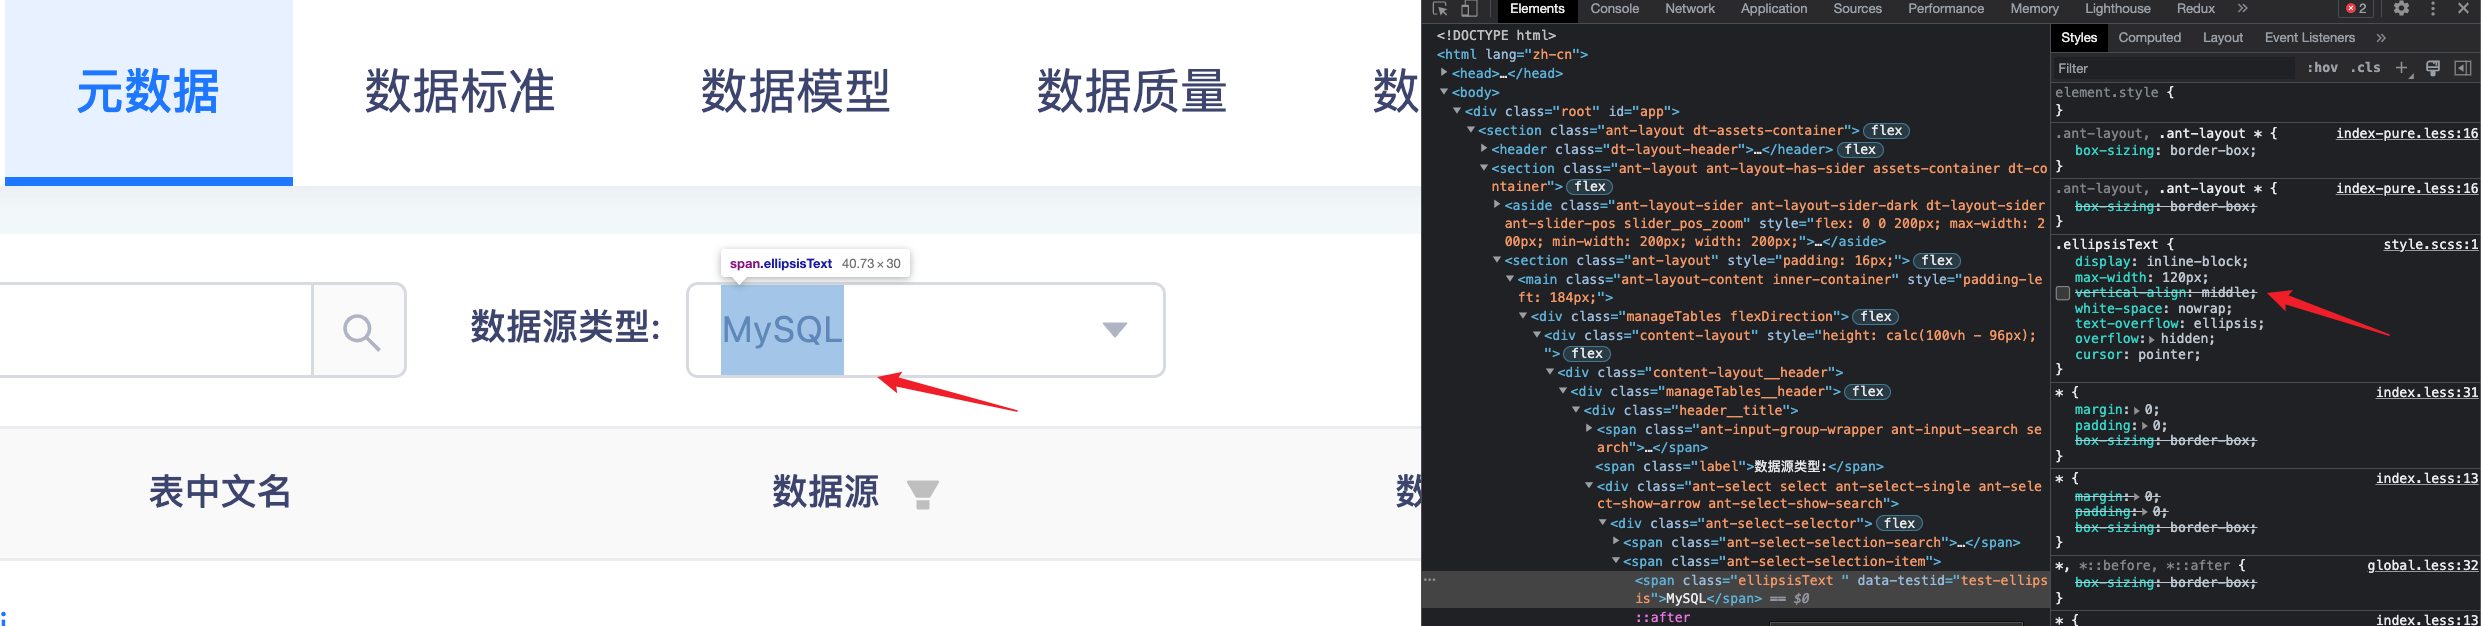Select the 元数据 navigation tab
Screen dimensions: 2481x626
148,92
